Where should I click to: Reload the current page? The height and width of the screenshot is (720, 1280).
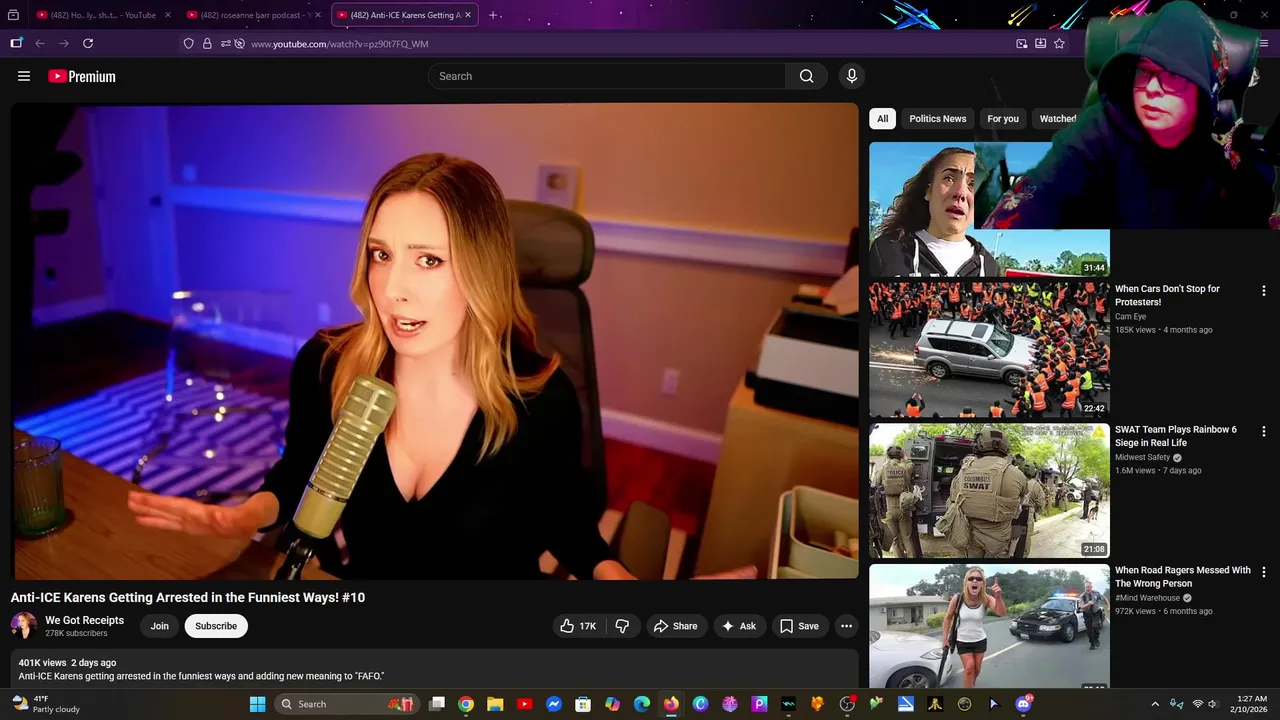[88, 44]
